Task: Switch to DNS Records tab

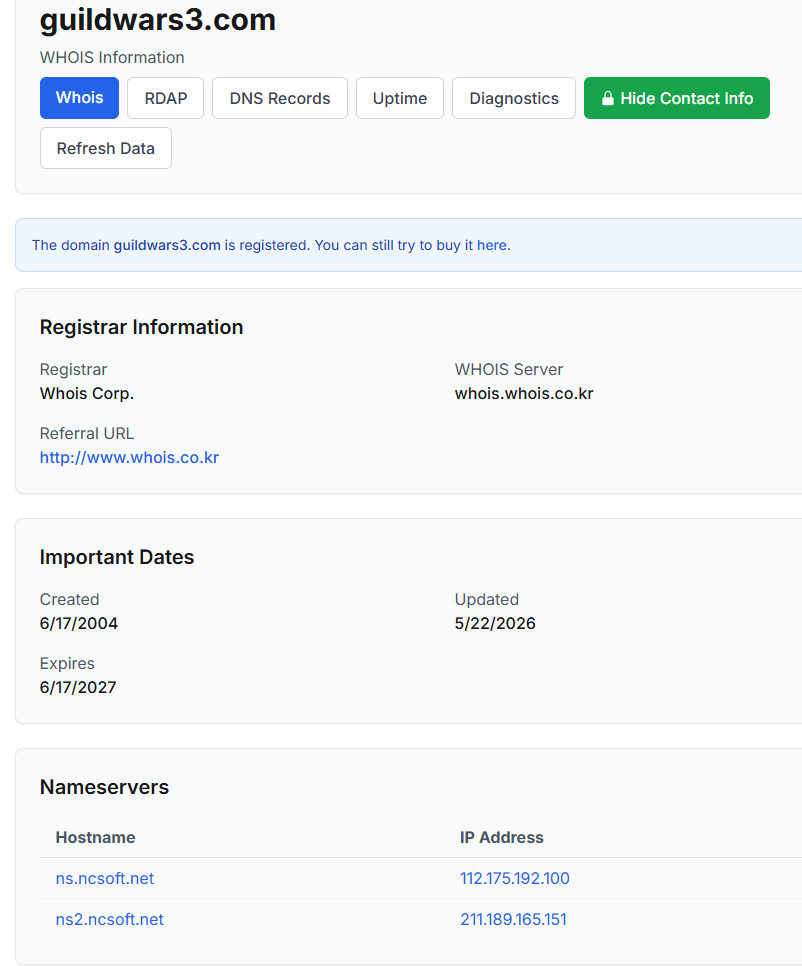Action: [x=280, y=98]
